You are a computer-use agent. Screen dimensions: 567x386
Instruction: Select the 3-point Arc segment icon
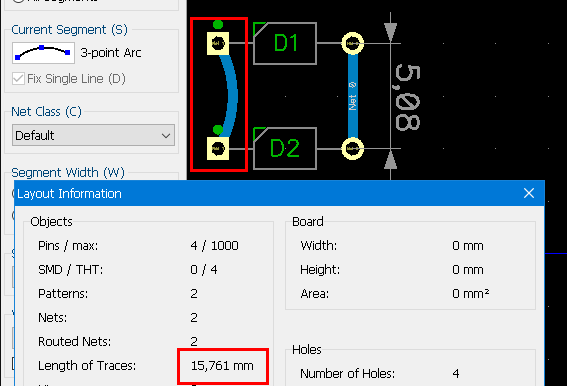tap(43, 53)
